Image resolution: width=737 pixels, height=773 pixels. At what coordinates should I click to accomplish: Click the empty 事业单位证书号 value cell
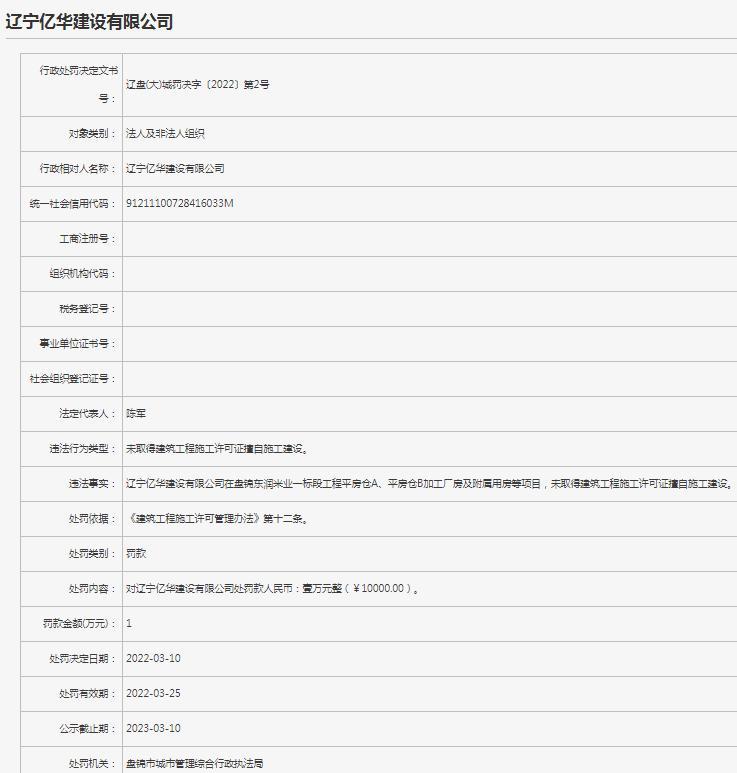tap(428, 344)
